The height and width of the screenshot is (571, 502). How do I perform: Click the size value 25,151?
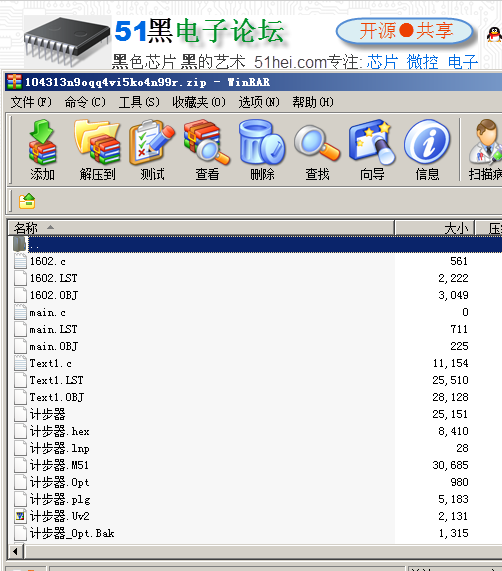point(450,414)
